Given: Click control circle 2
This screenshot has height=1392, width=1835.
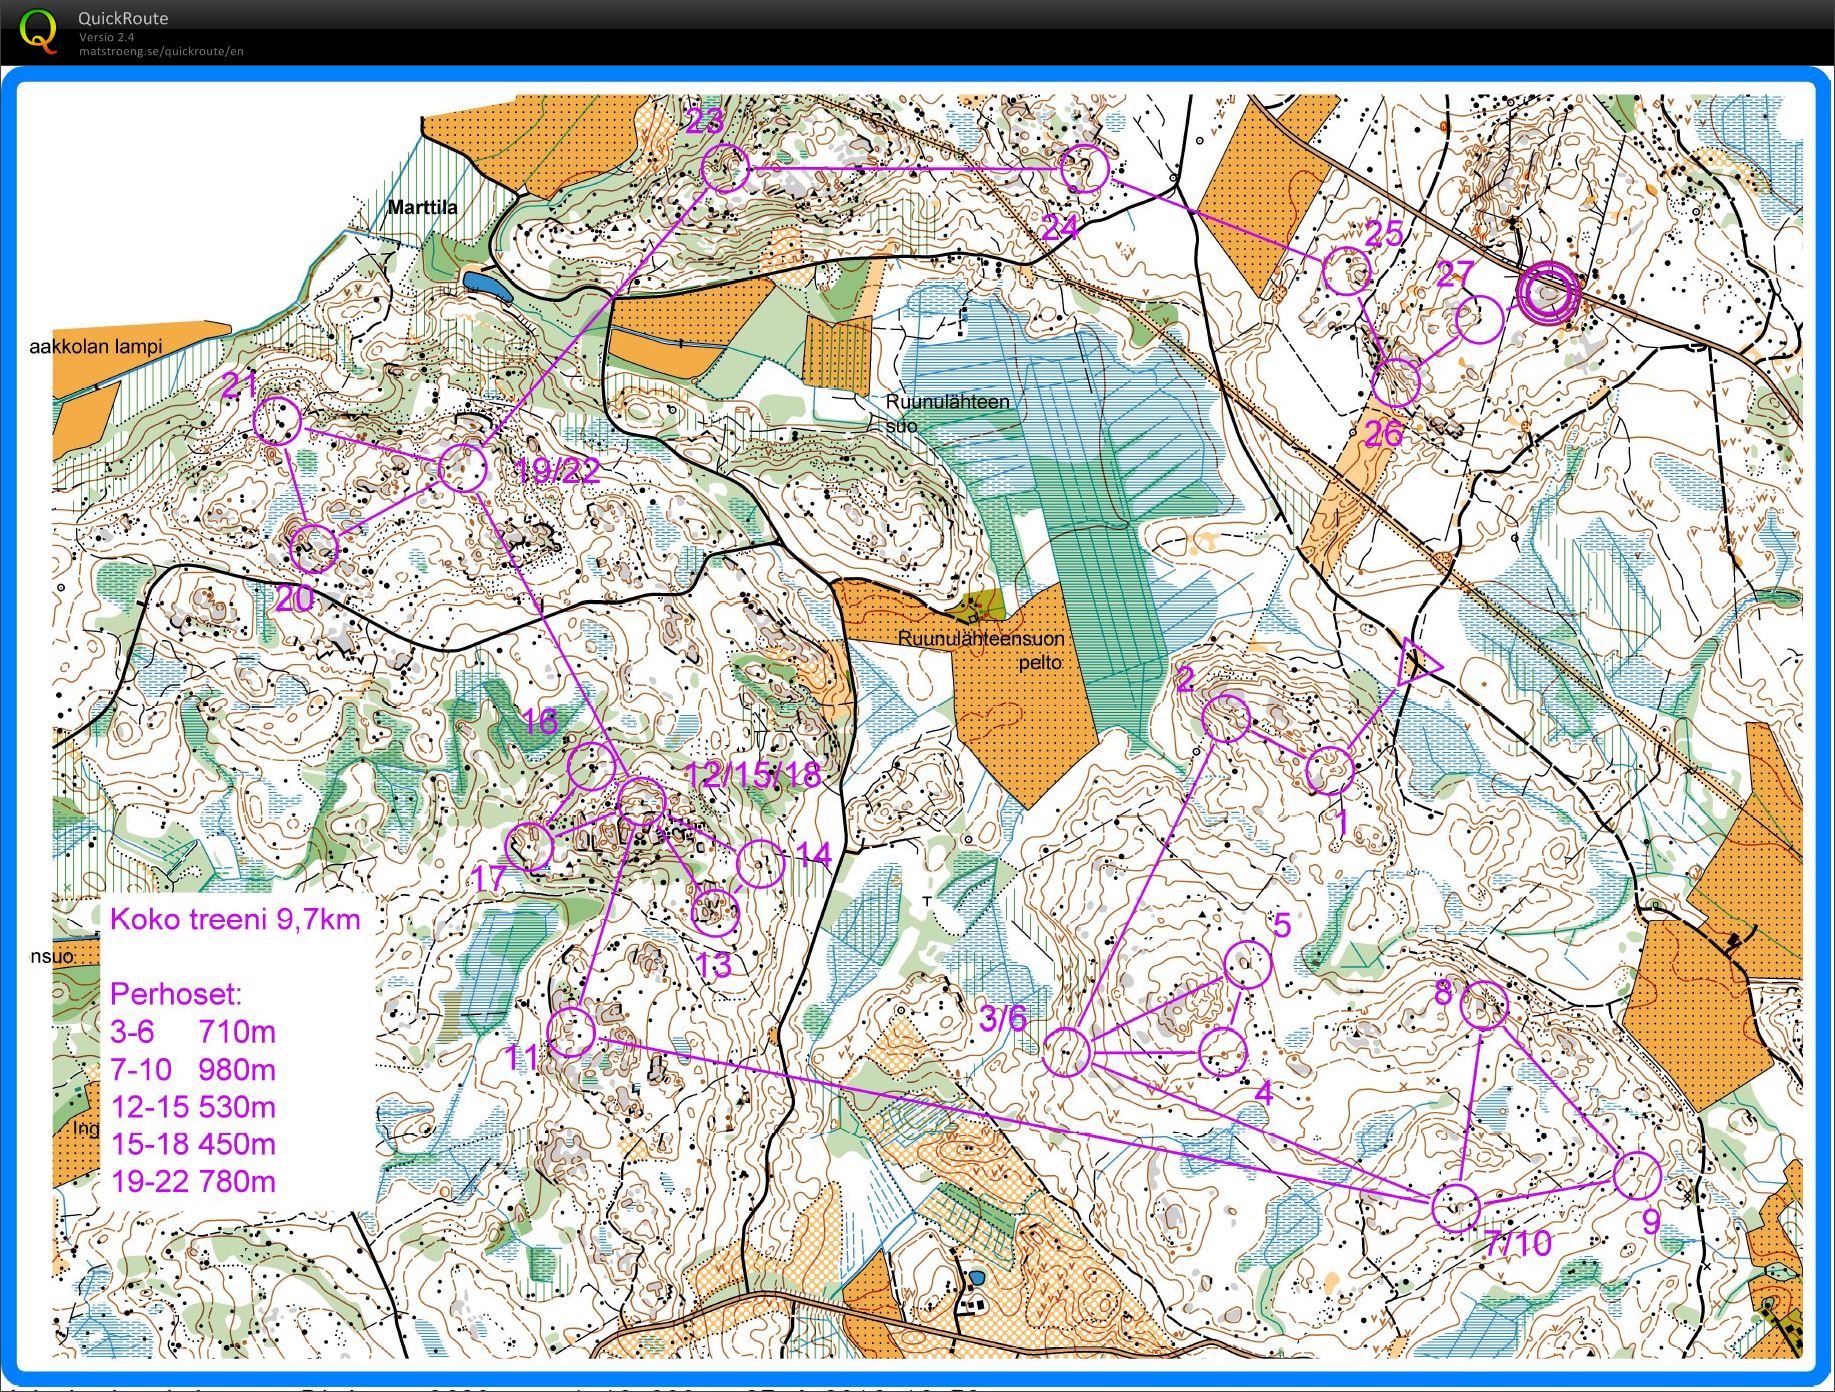Looking at the screenshot, I should point(1226,717).
